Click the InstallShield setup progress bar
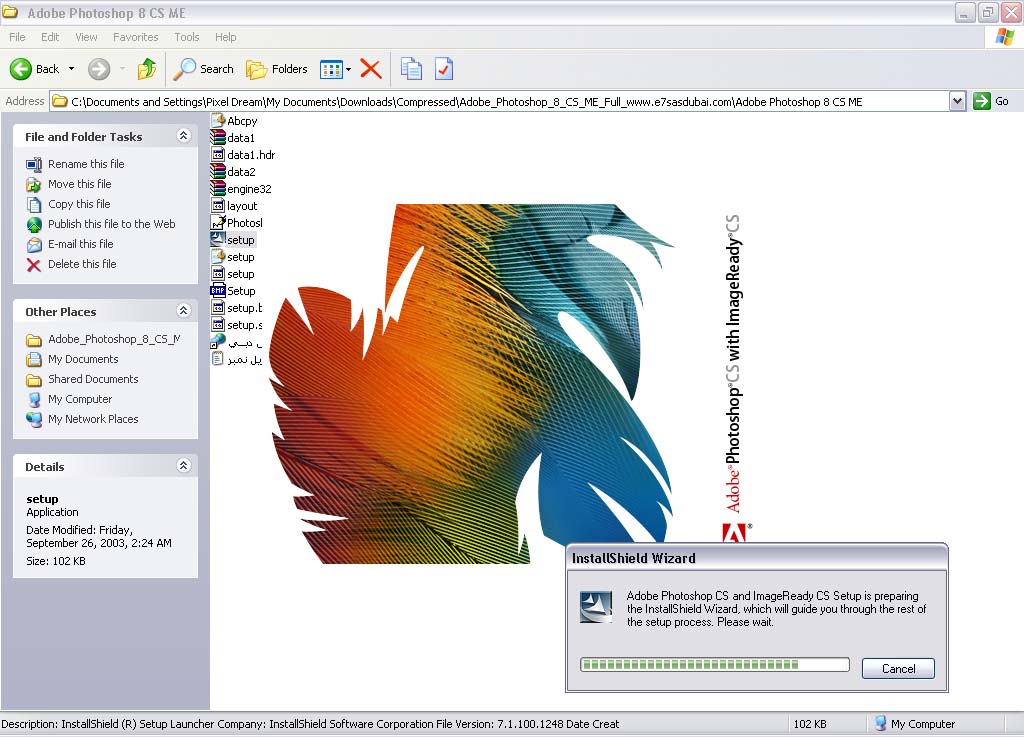Viewport: 1024px width, 737px height. click(714, 665)
